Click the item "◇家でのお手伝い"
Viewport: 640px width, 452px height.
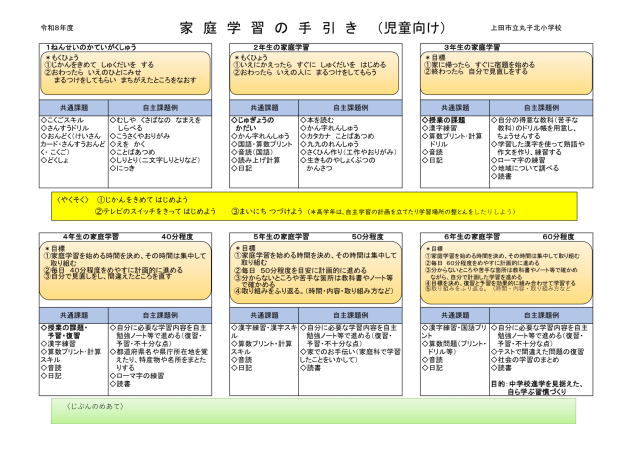pyautogui.click(x=350, y=356)
